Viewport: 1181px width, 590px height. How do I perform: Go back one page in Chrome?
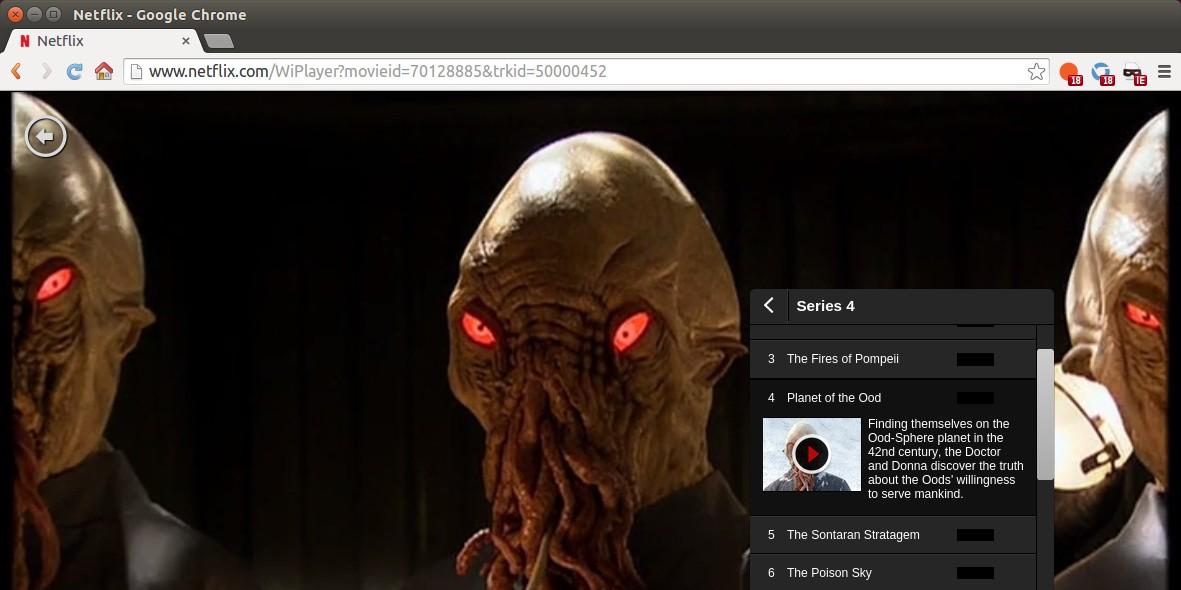[17, 72]
